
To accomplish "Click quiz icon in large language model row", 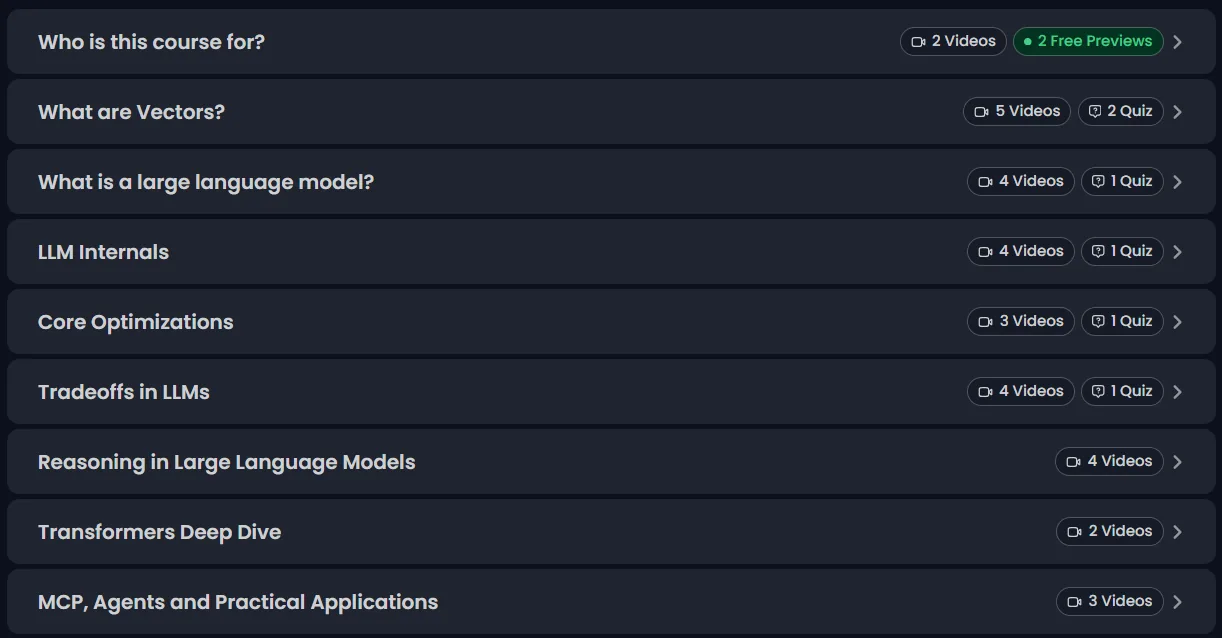I will click(1098, 182).
